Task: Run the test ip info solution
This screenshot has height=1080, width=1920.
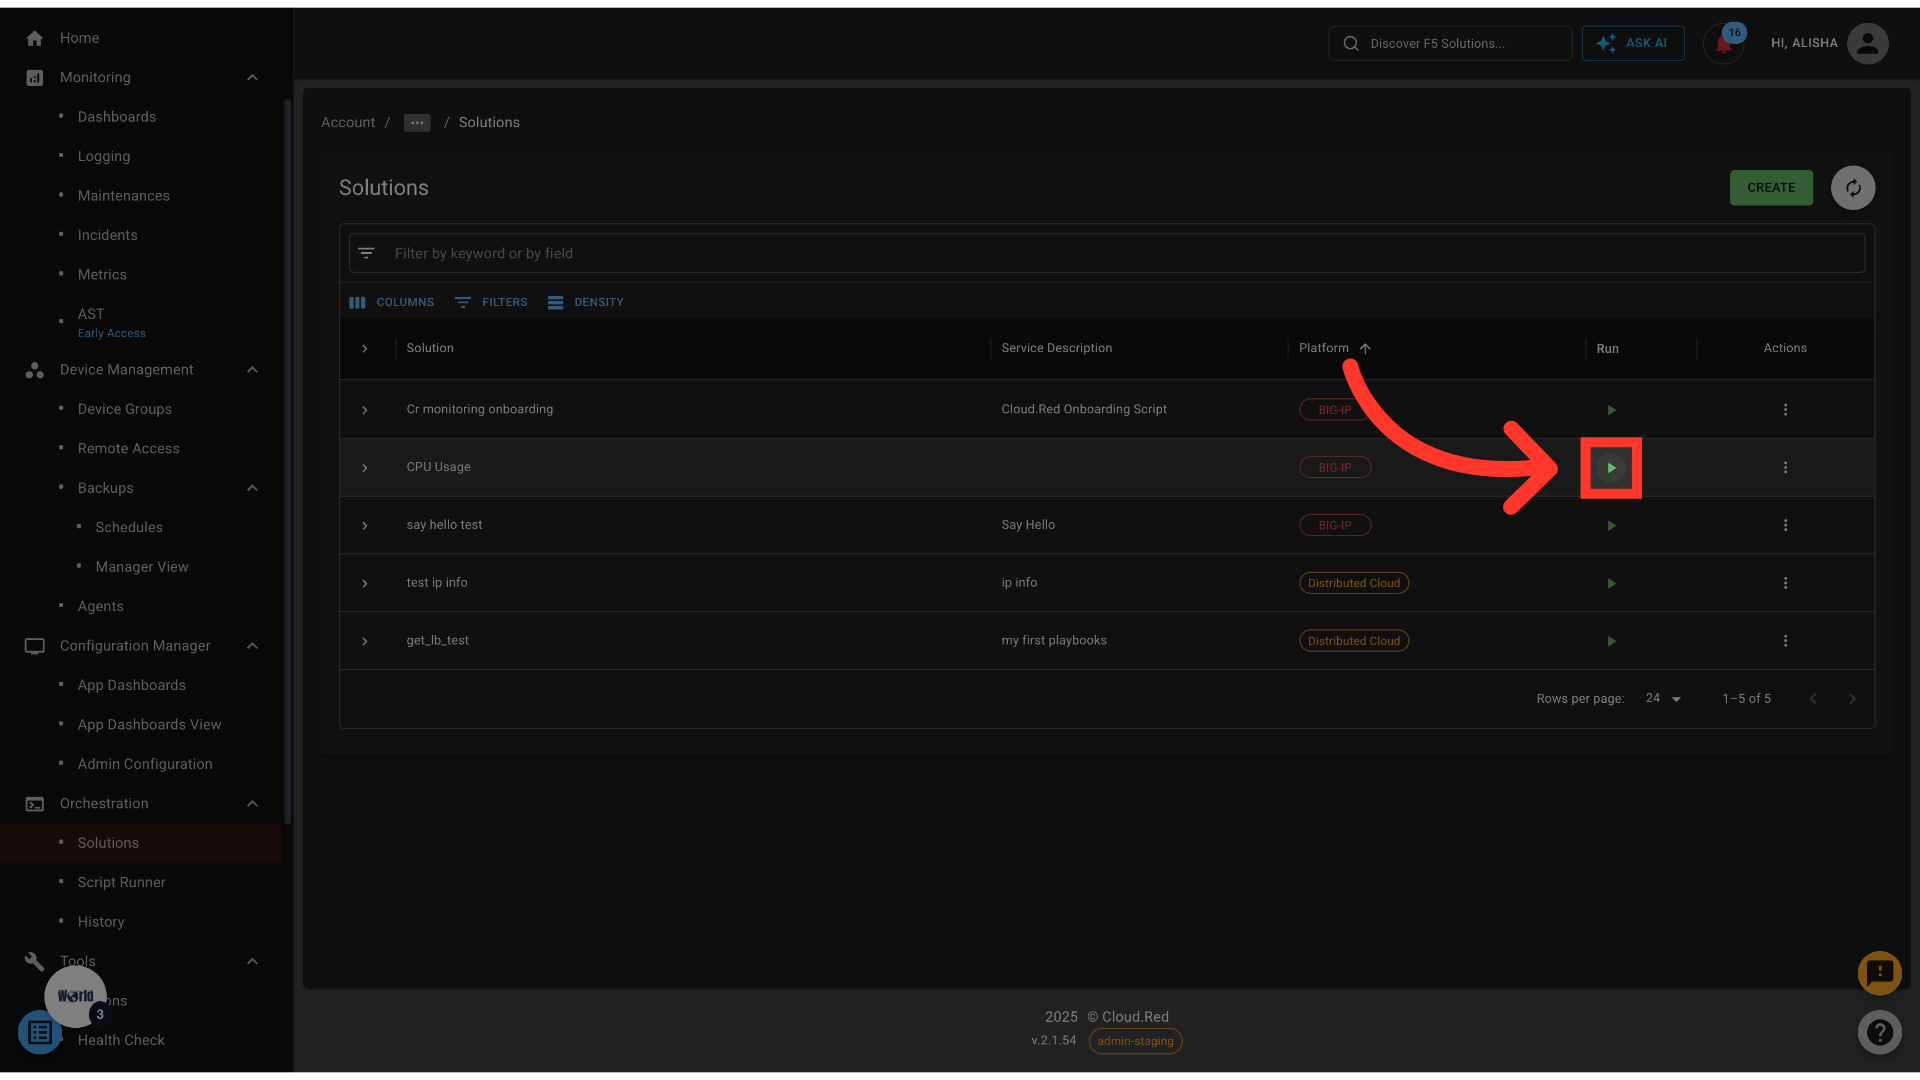Action: 1611,584
